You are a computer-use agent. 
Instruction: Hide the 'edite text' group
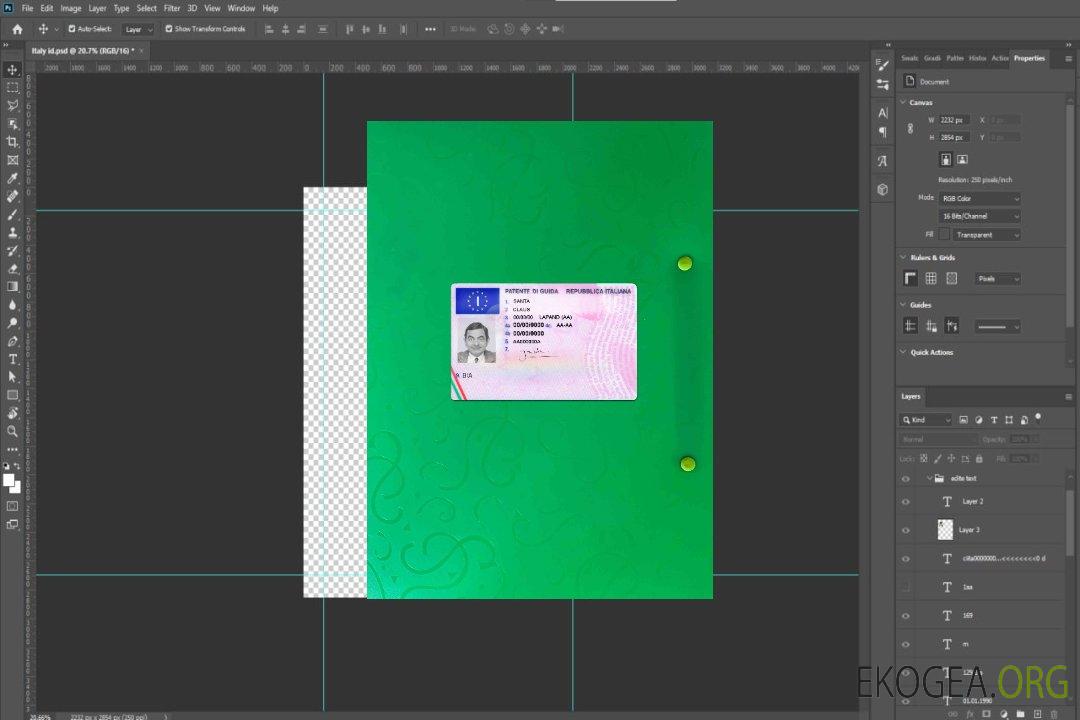pos(906,479)
